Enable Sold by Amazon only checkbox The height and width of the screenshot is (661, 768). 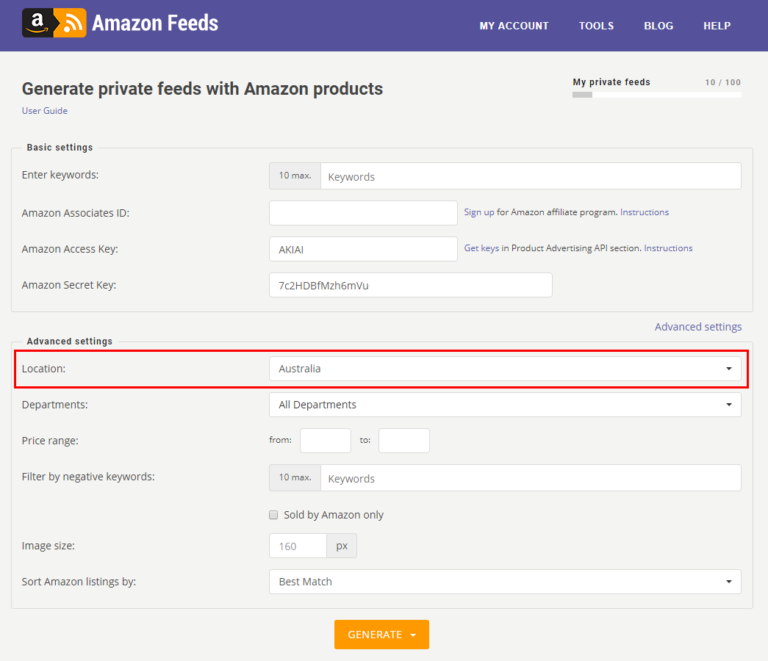(273, 515)
